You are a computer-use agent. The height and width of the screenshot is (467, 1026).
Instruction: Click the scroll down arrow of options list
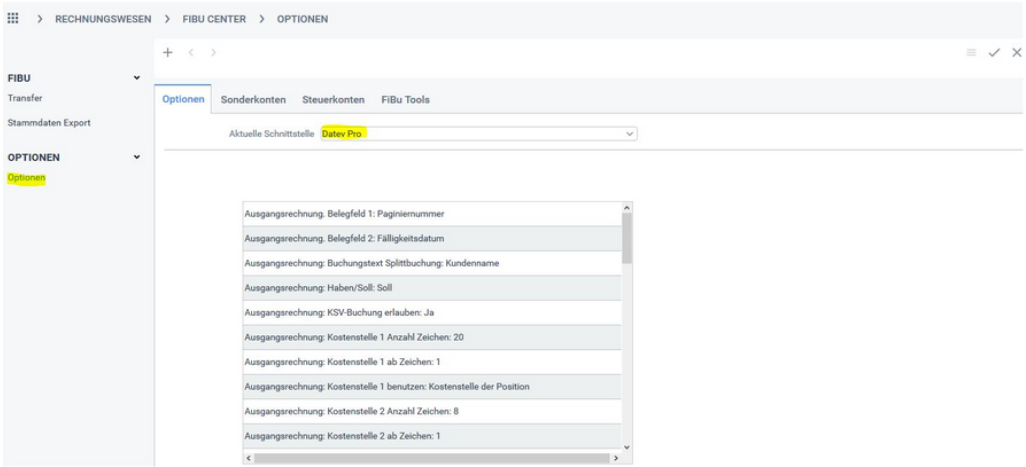point(627,447)
